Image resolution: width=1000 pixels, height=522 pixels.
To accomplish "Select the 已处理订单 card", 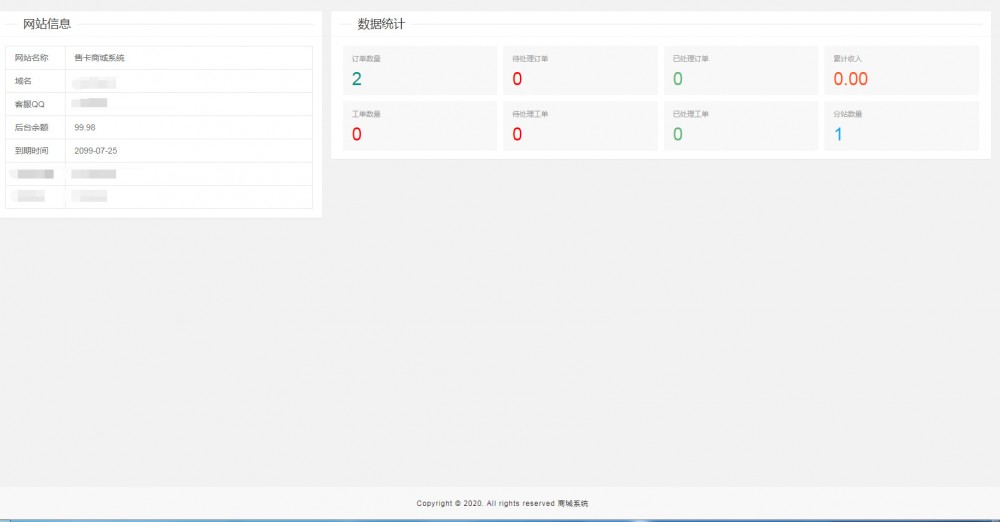I will click(740, 71).
